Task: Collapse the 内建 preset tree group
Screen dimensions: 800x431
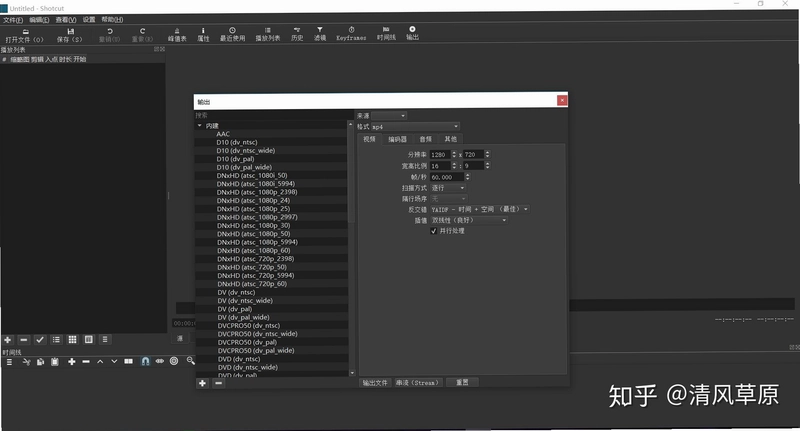Action: (199, 125)
